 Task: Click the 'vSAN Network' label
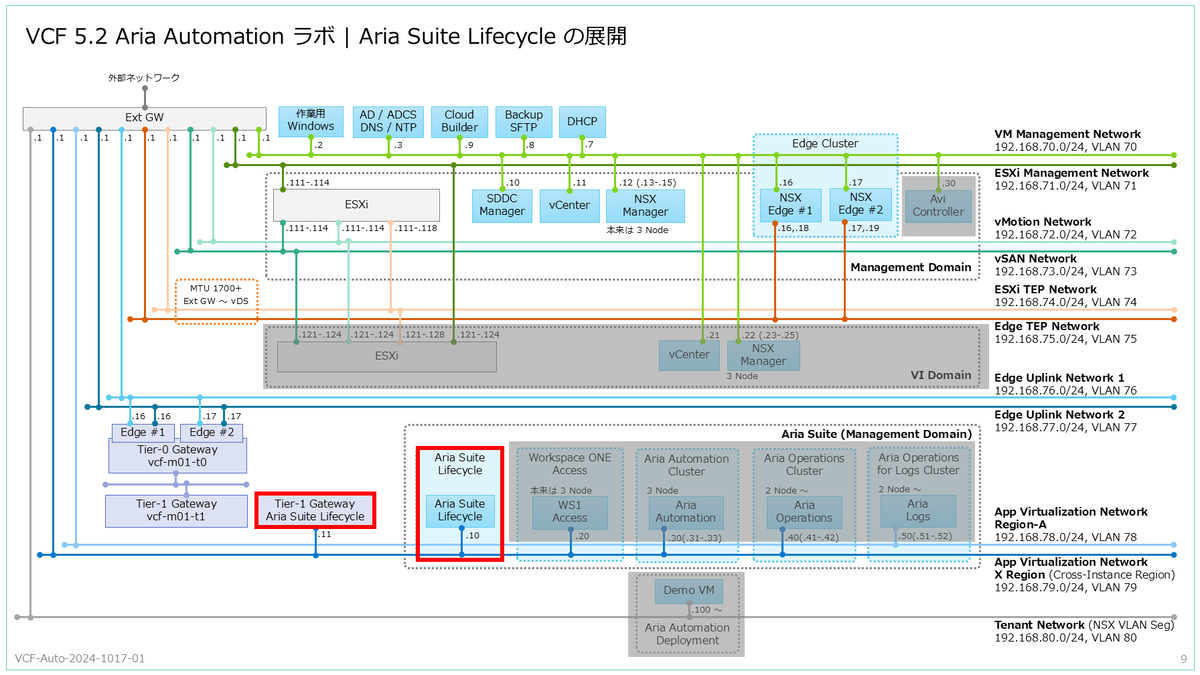1035,259
